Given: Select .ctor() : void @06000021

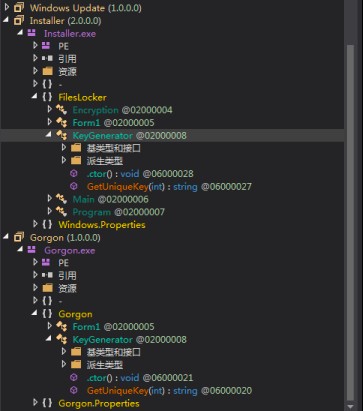Looking at the screenshot, I should pos(140,378).
